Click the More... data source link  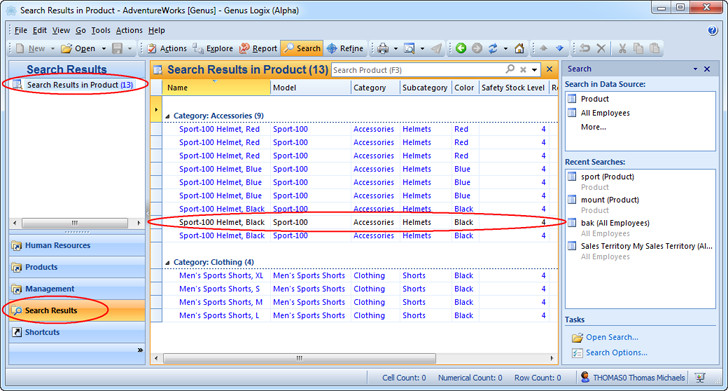(x=593, y=127)
